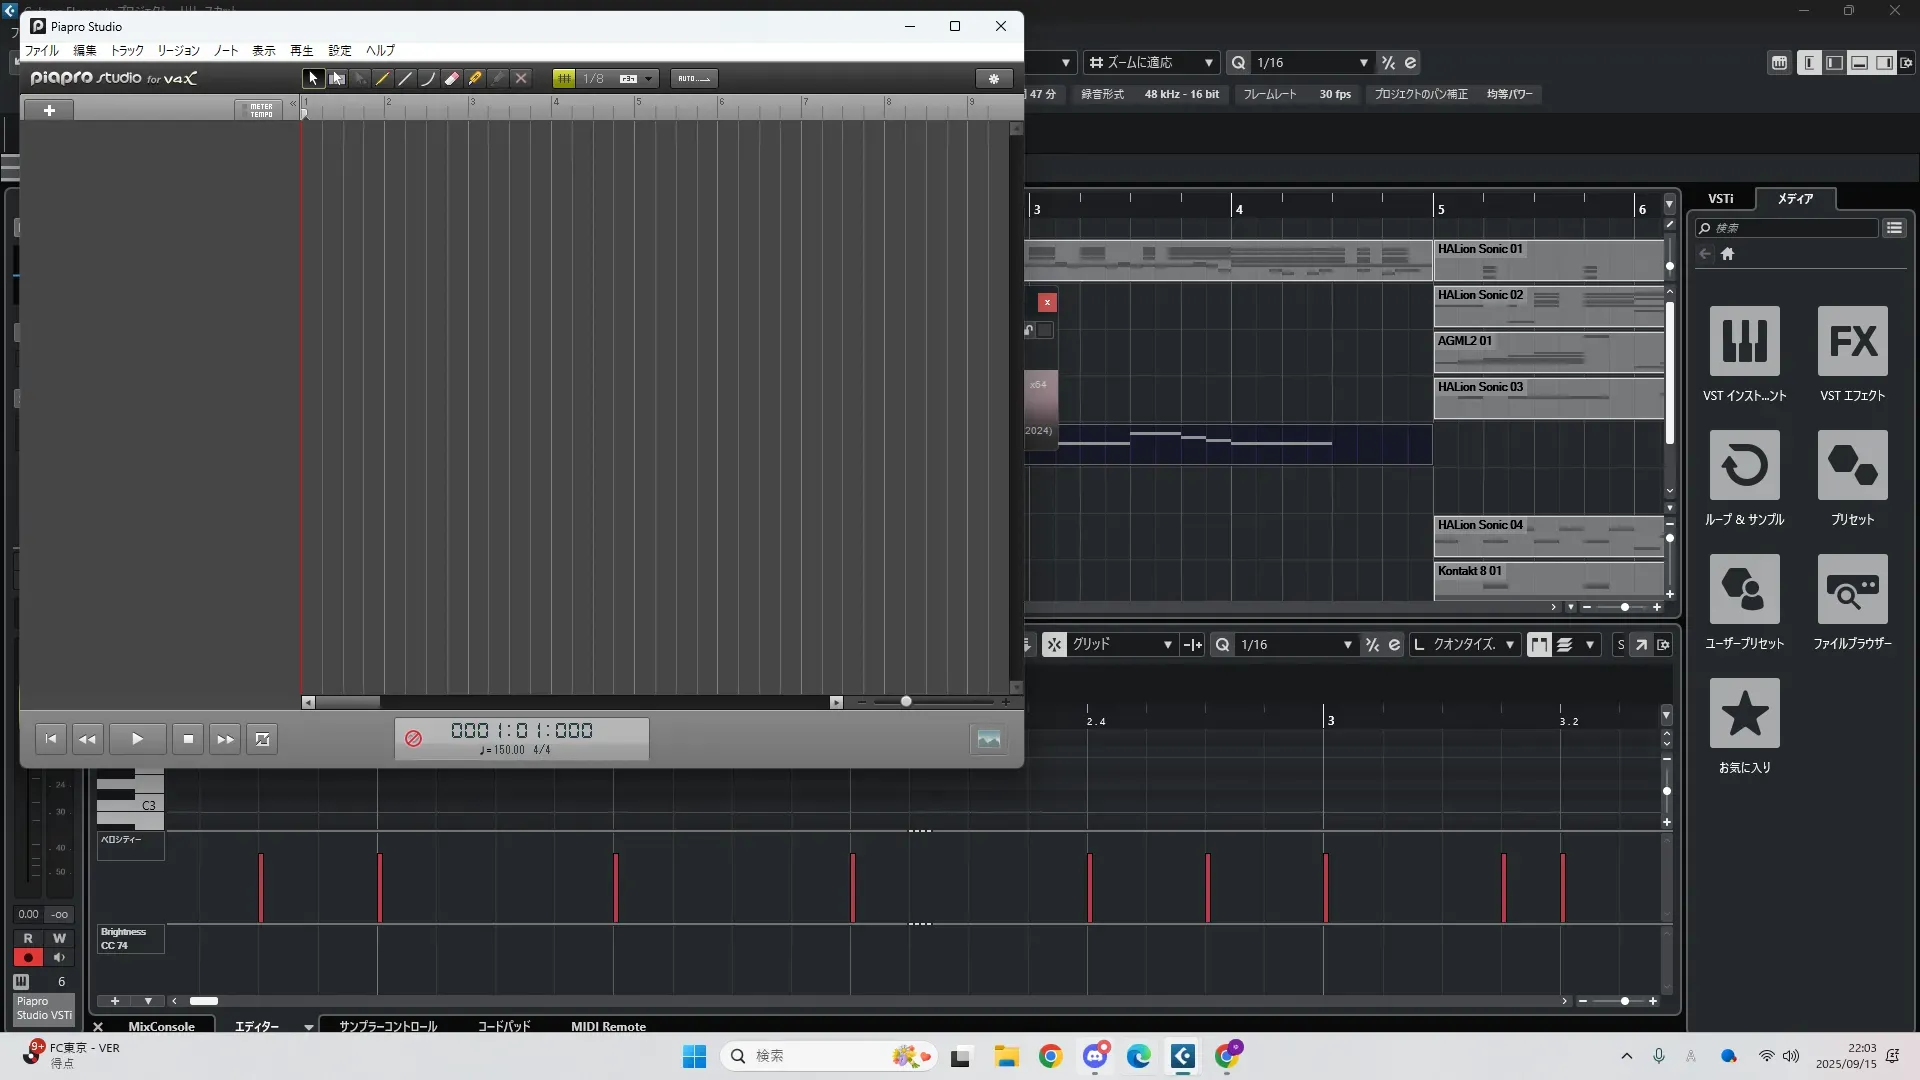
Task: Open the Favorites star tile
Action: 1744,714
